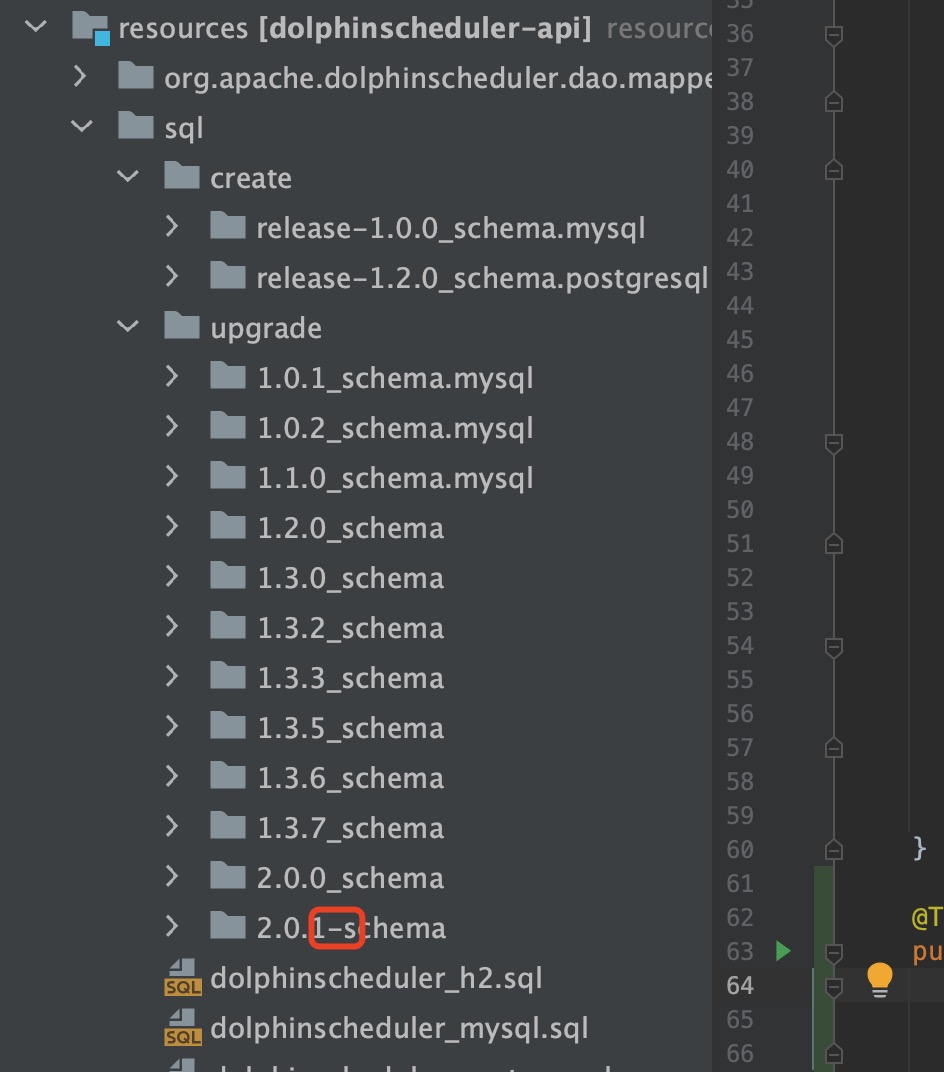This screenshot has height=1072, width=944.
Task: Toggle code fold marker at line 63
Action: point(833,952)
